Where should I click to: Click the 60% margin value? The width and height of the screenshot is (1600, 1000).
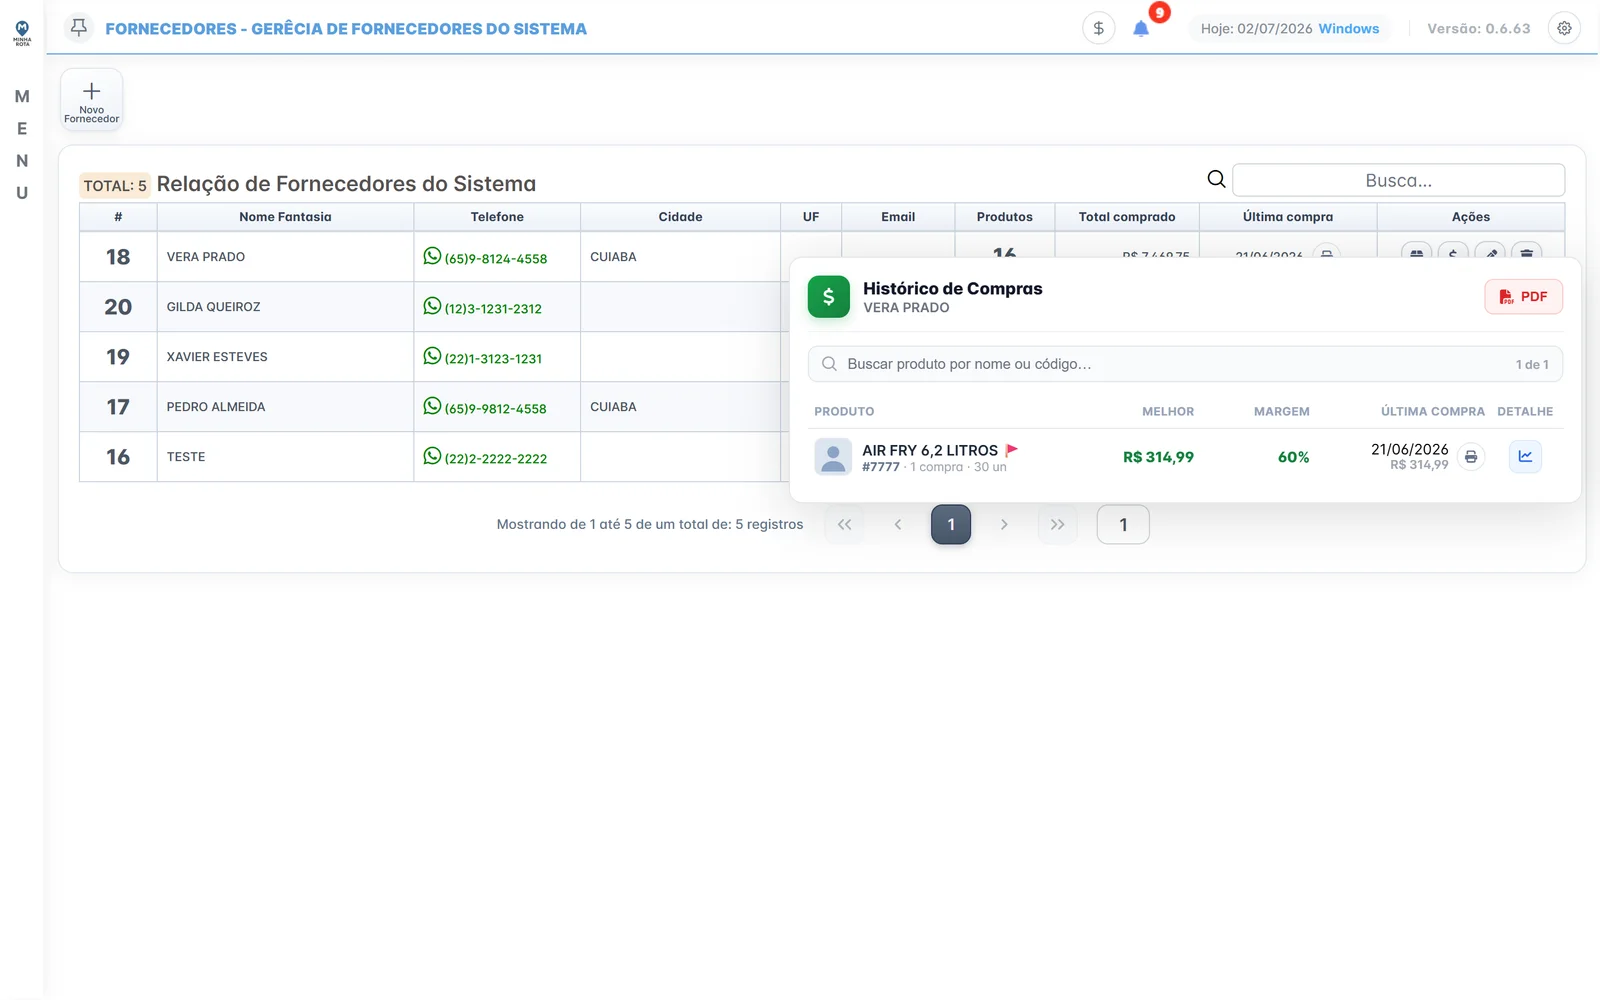[x=1293, y=457]
